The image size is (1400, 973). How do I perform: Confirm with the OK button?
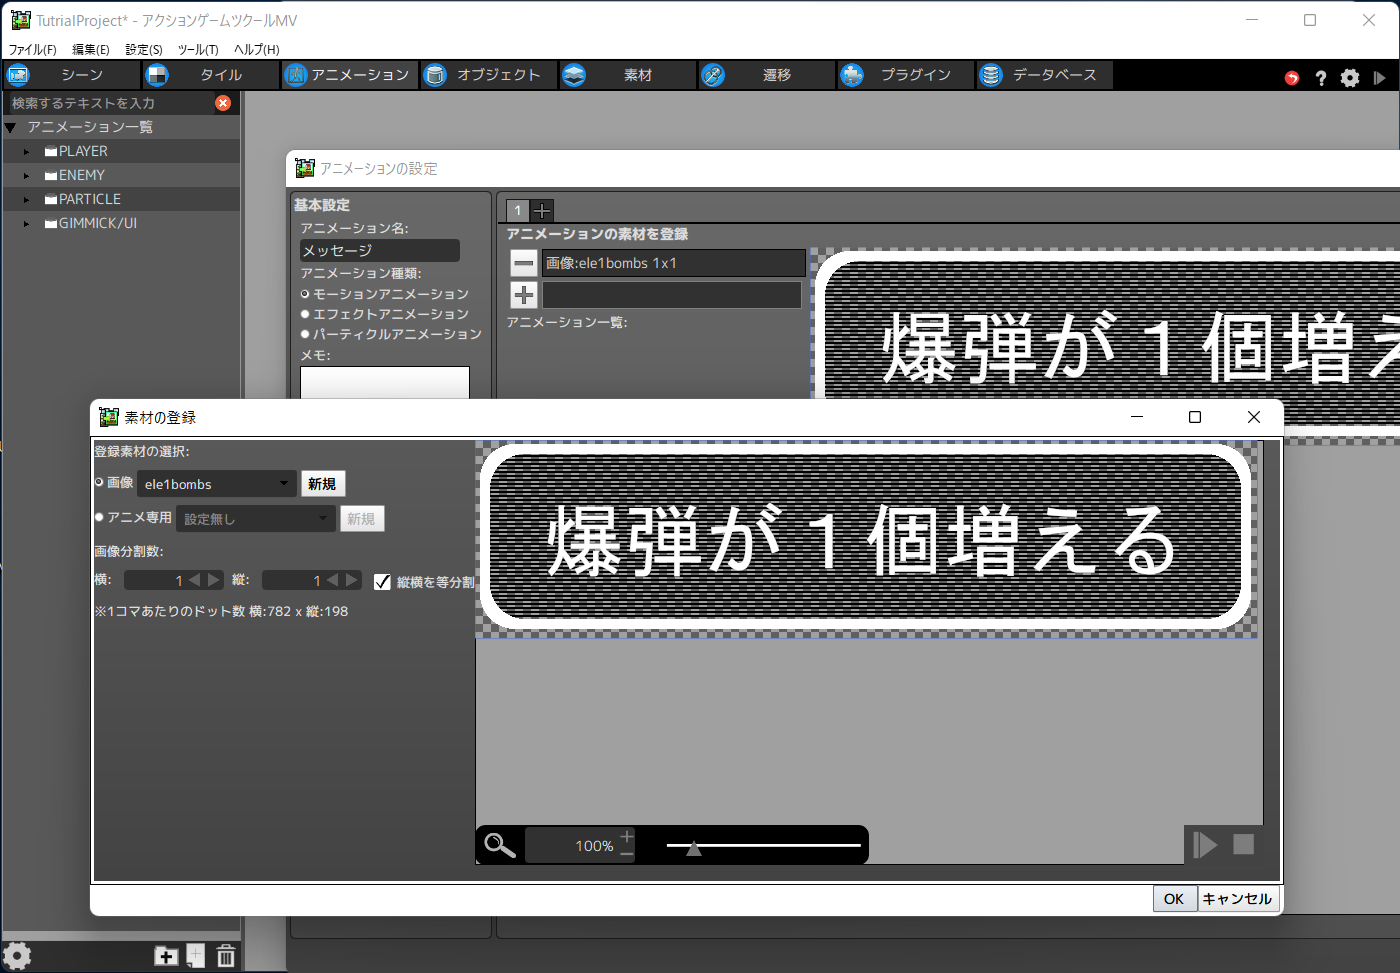1174,899
